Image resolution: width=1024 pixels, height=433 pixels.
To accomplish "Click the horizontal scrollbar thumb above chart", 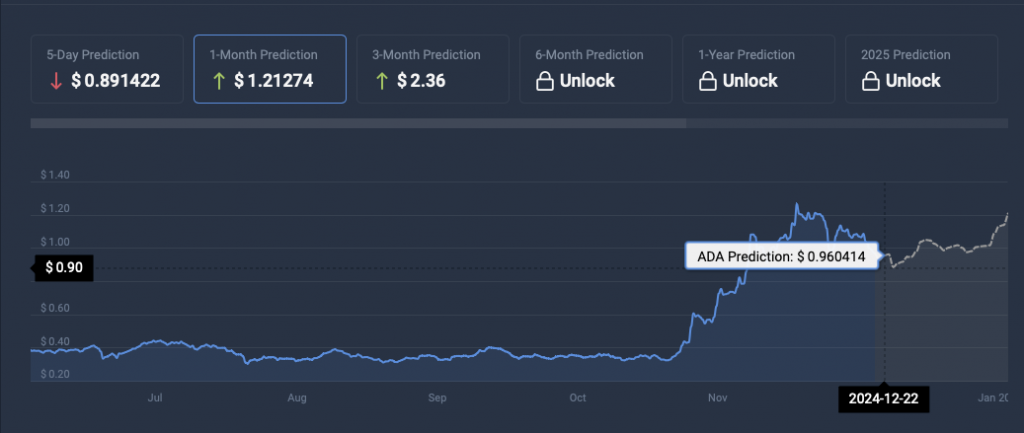I will pos(358,124).
